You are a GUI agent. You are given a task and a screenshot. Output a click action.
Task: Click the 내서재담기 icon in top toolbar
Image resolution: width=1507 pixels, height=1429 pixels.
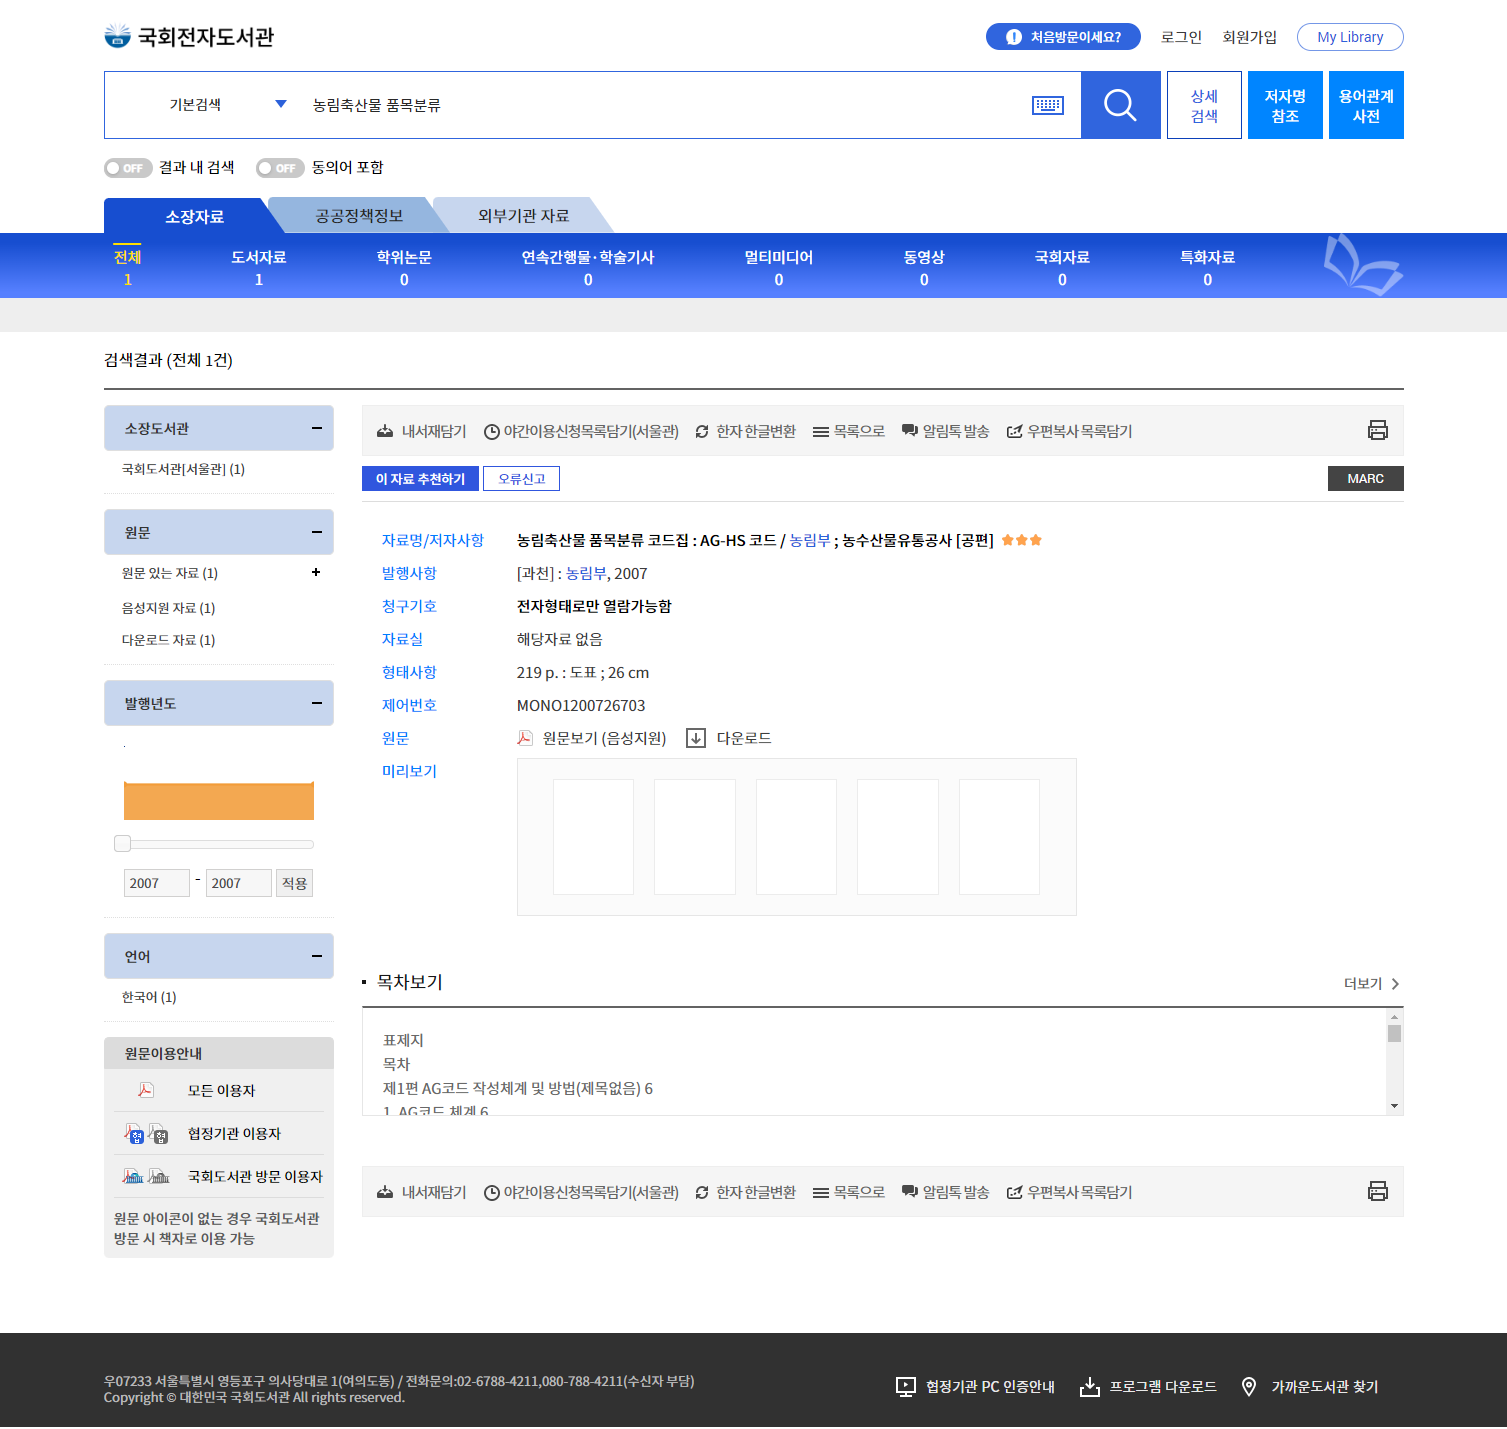[x=385, y=431]
